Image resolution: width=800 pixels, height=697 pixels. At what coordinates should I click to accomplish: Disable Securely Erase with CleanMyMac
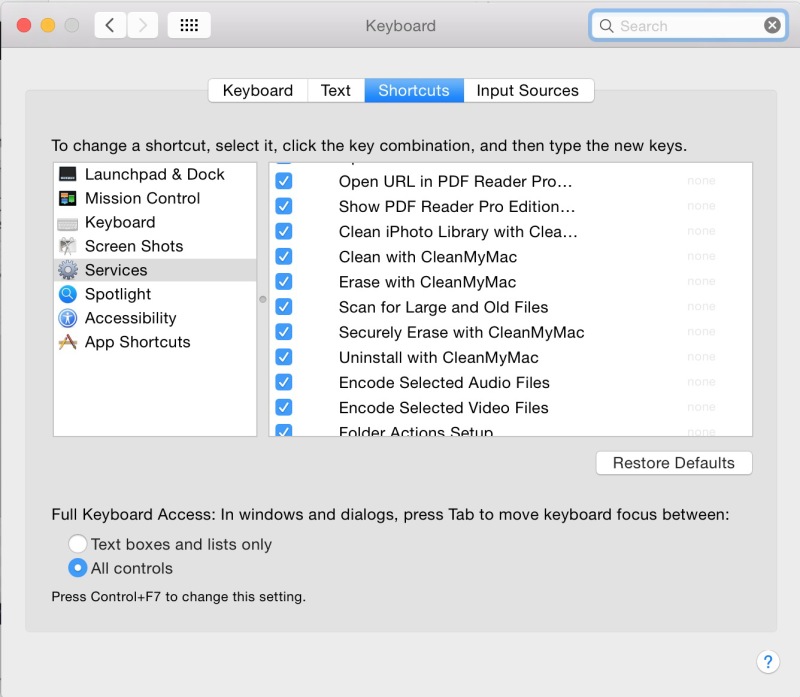coord(284,332)
